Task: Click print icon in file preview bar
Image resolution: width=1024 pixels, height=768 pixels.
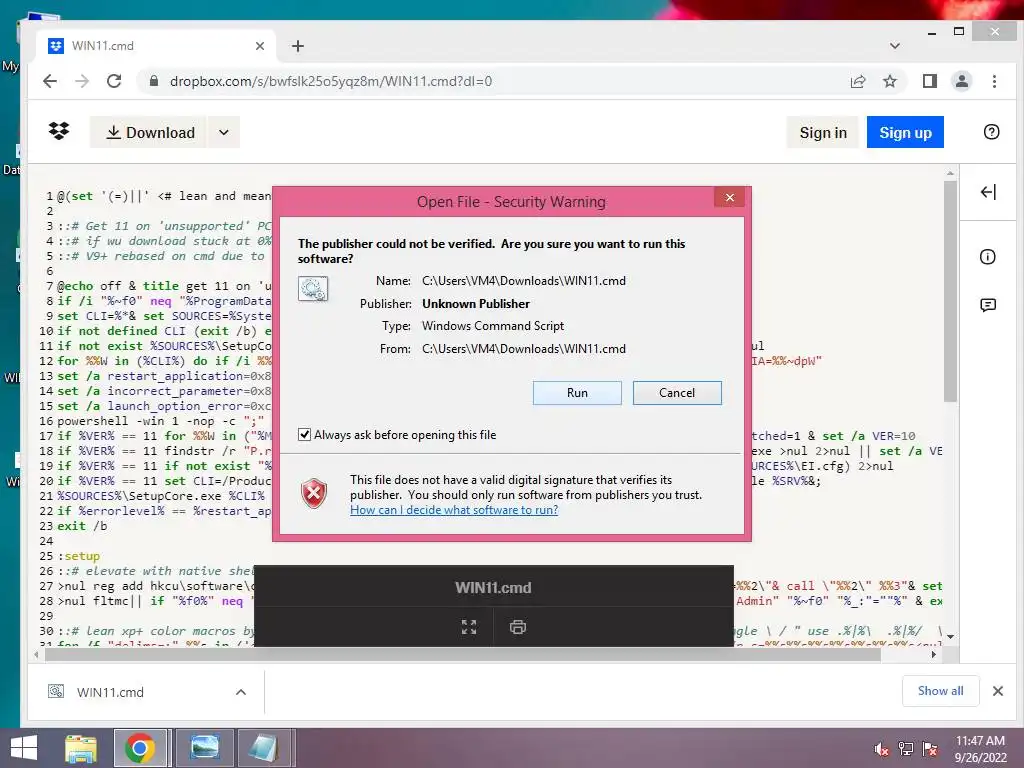Action: (x=518, y=627)
